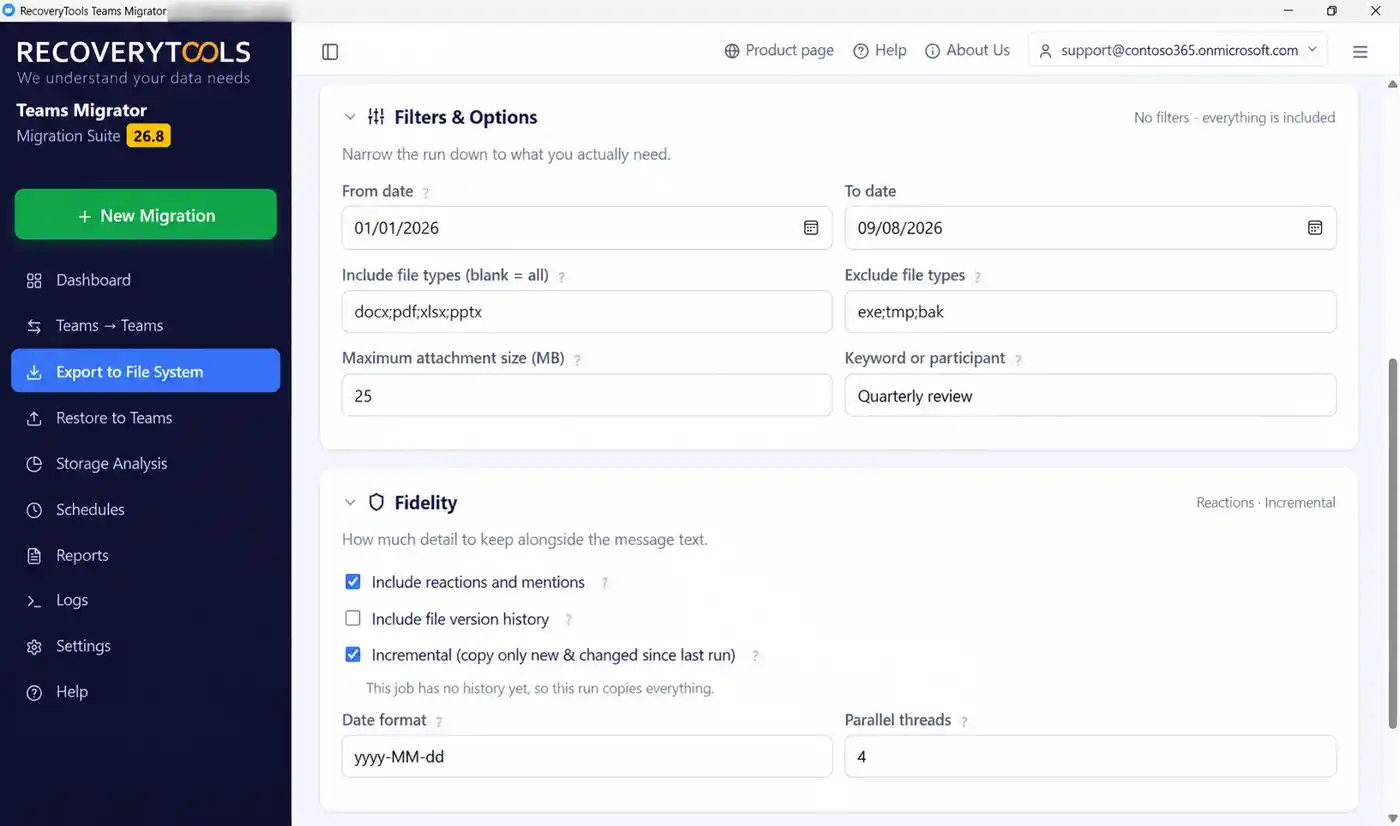Open Help in the sidebar

click(x=145, y=692)
